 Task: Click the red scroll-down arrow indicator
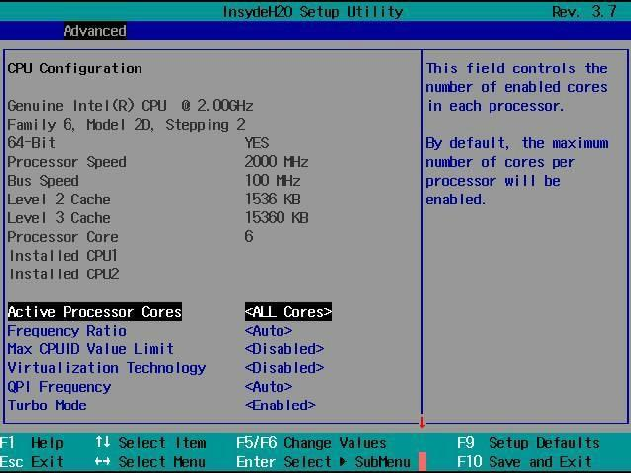(422, 422)
